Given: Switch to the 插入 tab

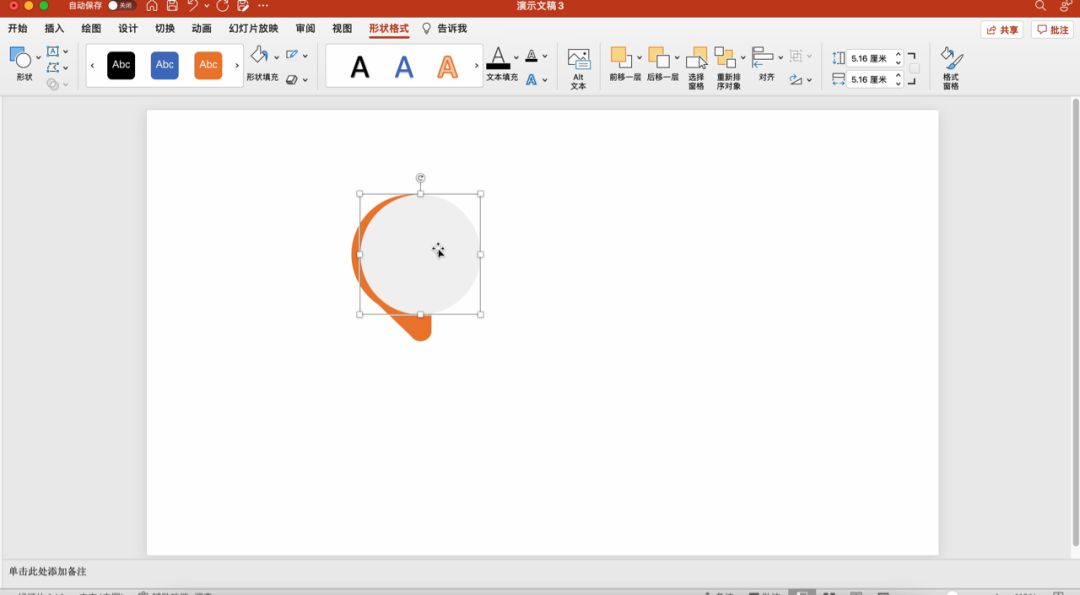Looking at the screenshot, I should pyautogui.click(x=54, y=29).
